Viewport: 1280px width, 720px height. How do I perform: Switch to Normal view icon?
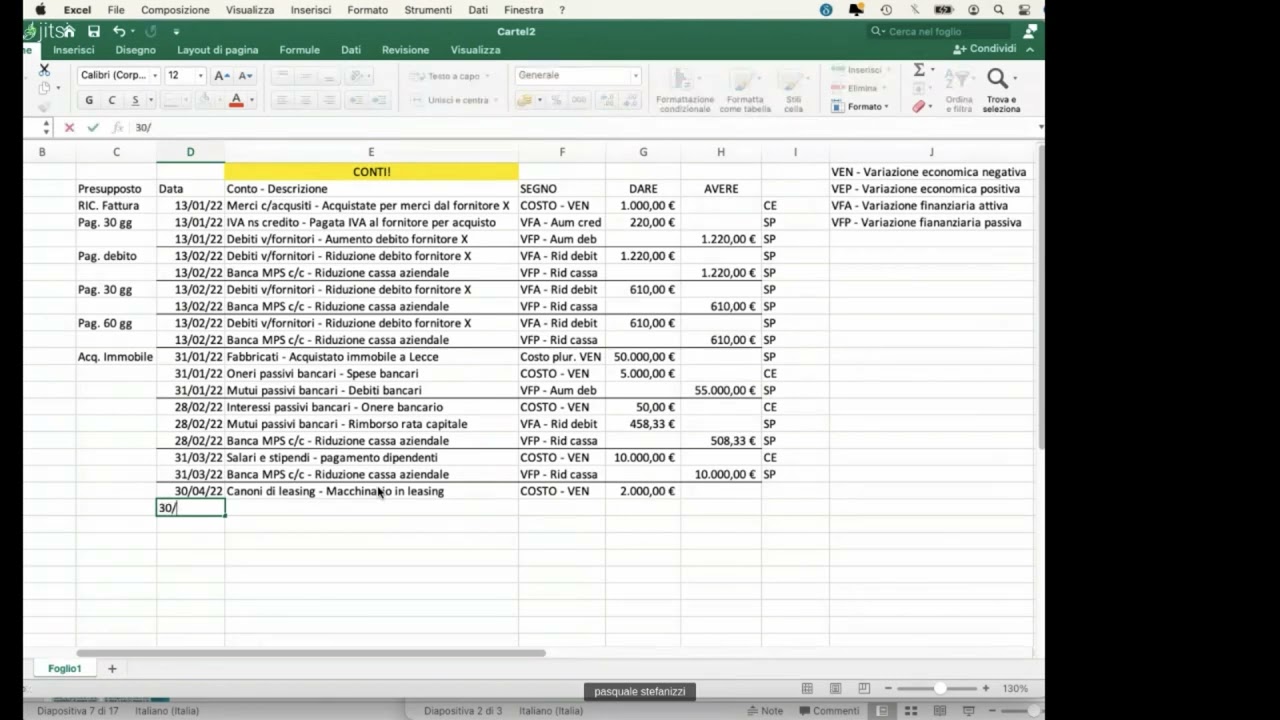[x=807, y=688]
